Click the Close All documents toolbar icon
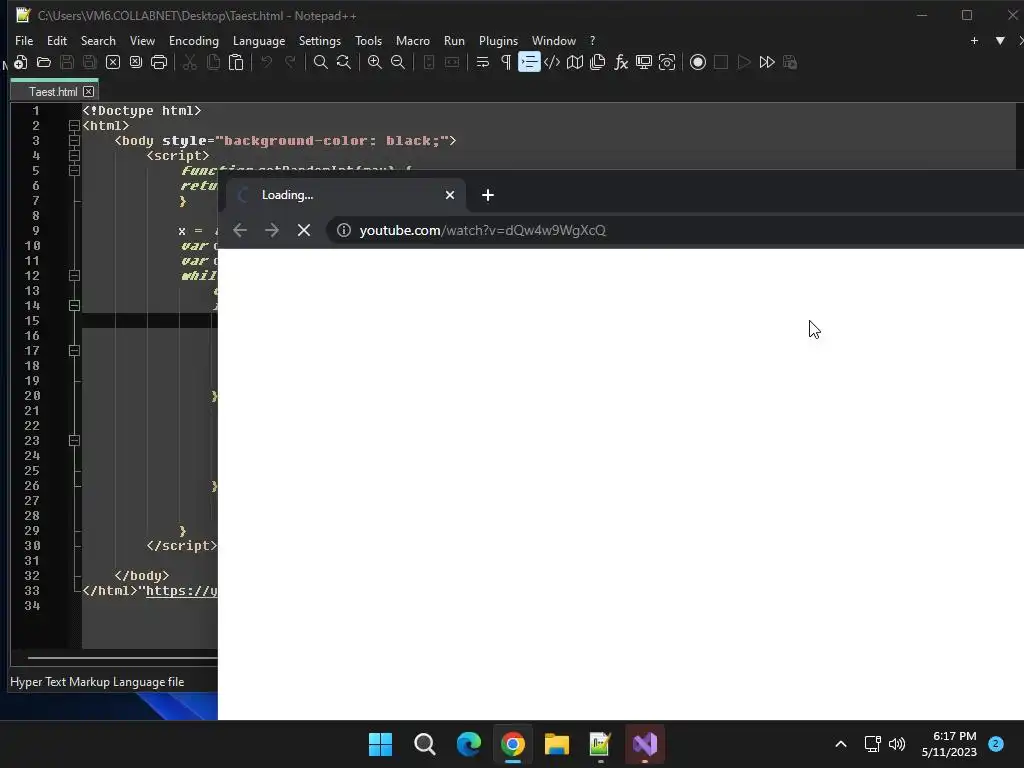The width and height of the screenshot is (1024, 768). (x=136, y=62)
